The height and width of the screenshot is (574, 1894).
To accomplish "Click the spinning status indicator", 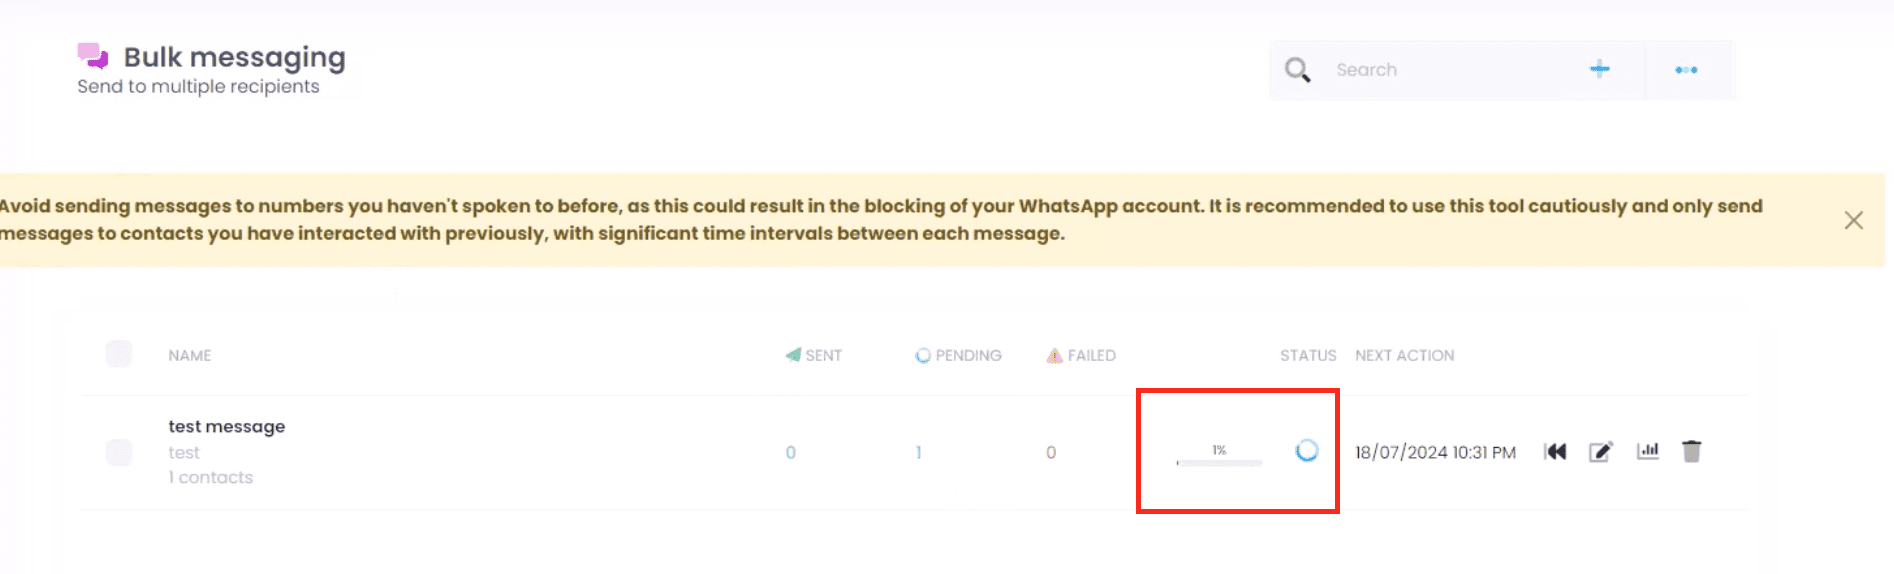I will [1306, 451].
